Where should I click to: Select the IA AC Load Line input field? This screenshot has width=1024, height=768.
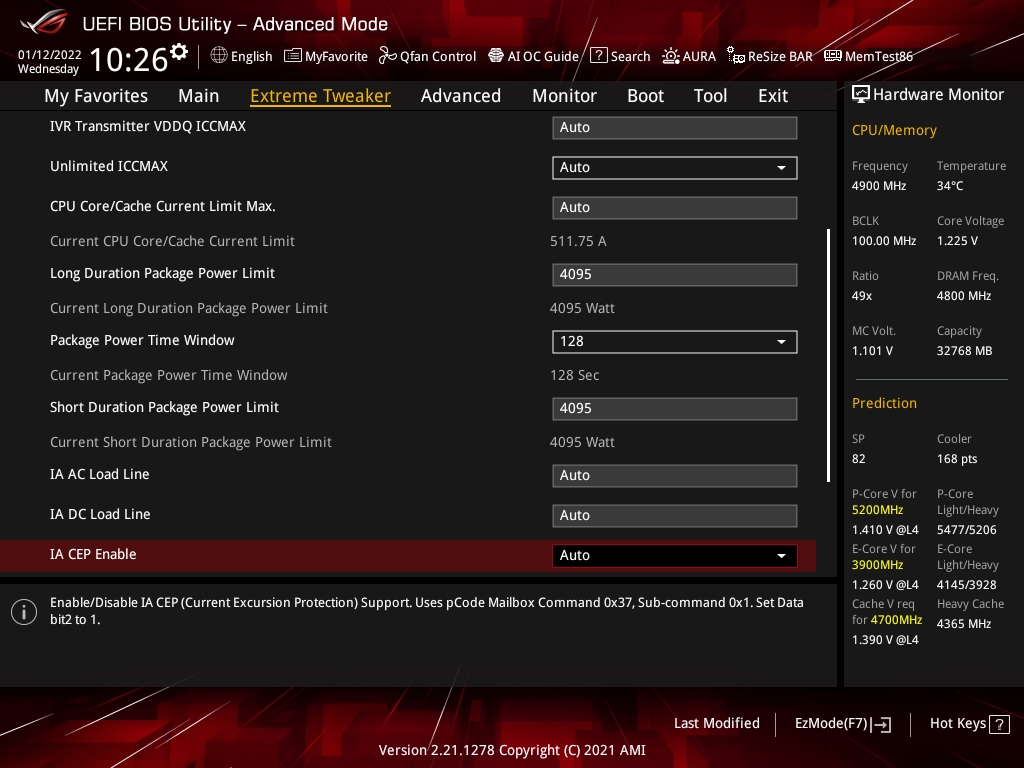coord(674,476)
